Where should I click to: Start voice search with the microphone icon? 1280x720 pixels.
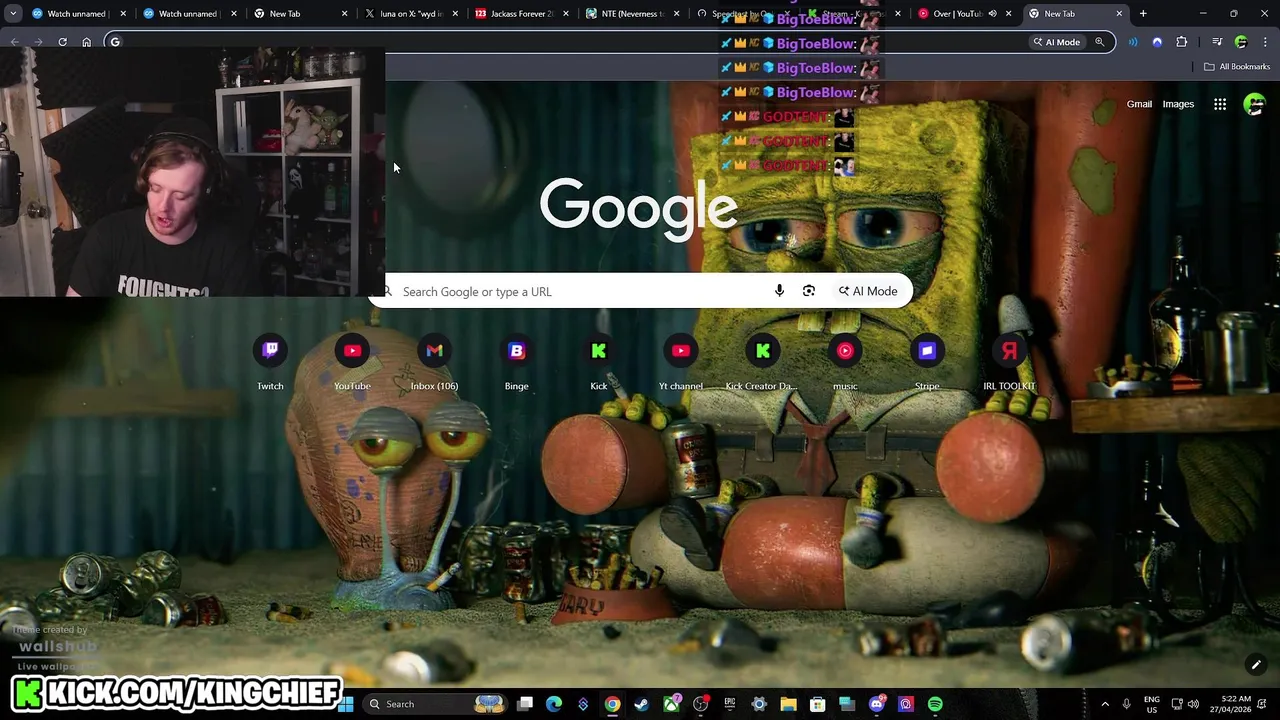coord(779,291)
